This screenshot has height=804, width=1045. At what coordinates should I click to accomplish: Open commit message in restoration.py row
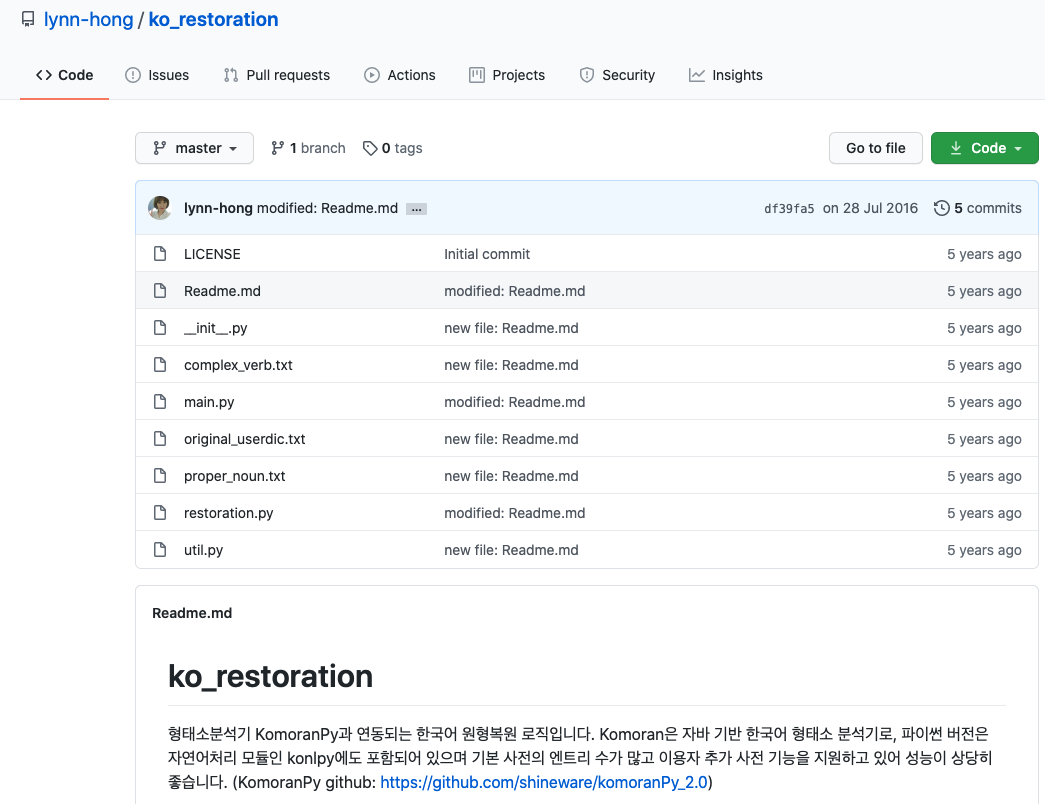tap(515, 513)
